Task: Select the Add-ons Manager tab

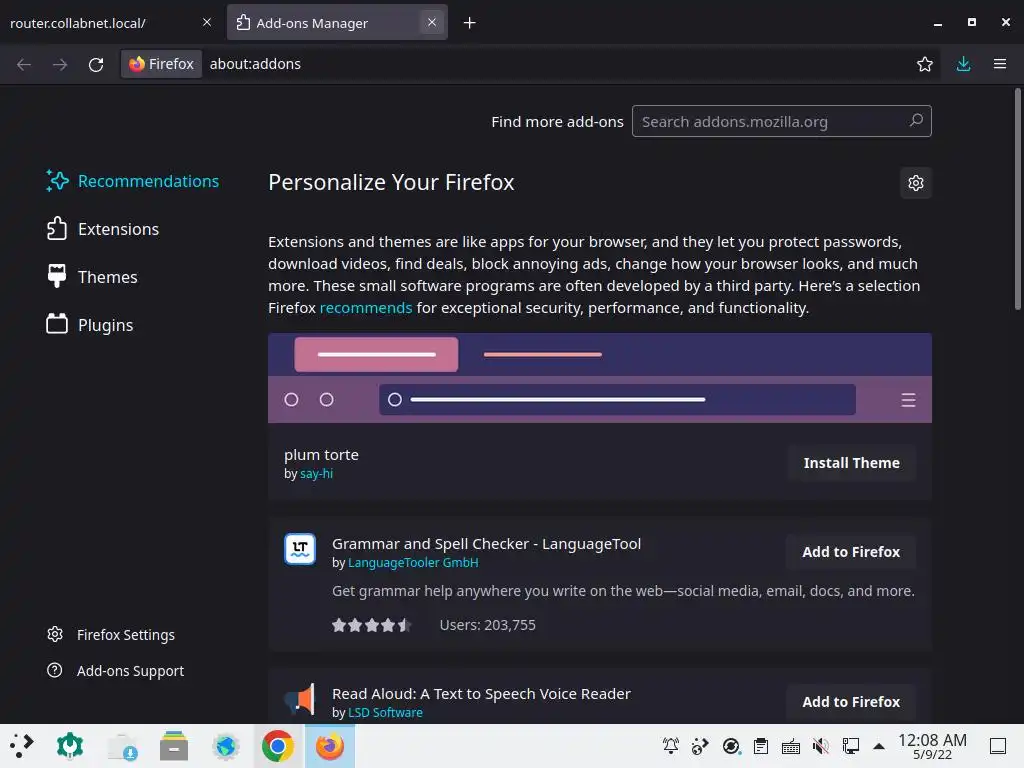Action: pyautogui.click(x=338, y=23)
